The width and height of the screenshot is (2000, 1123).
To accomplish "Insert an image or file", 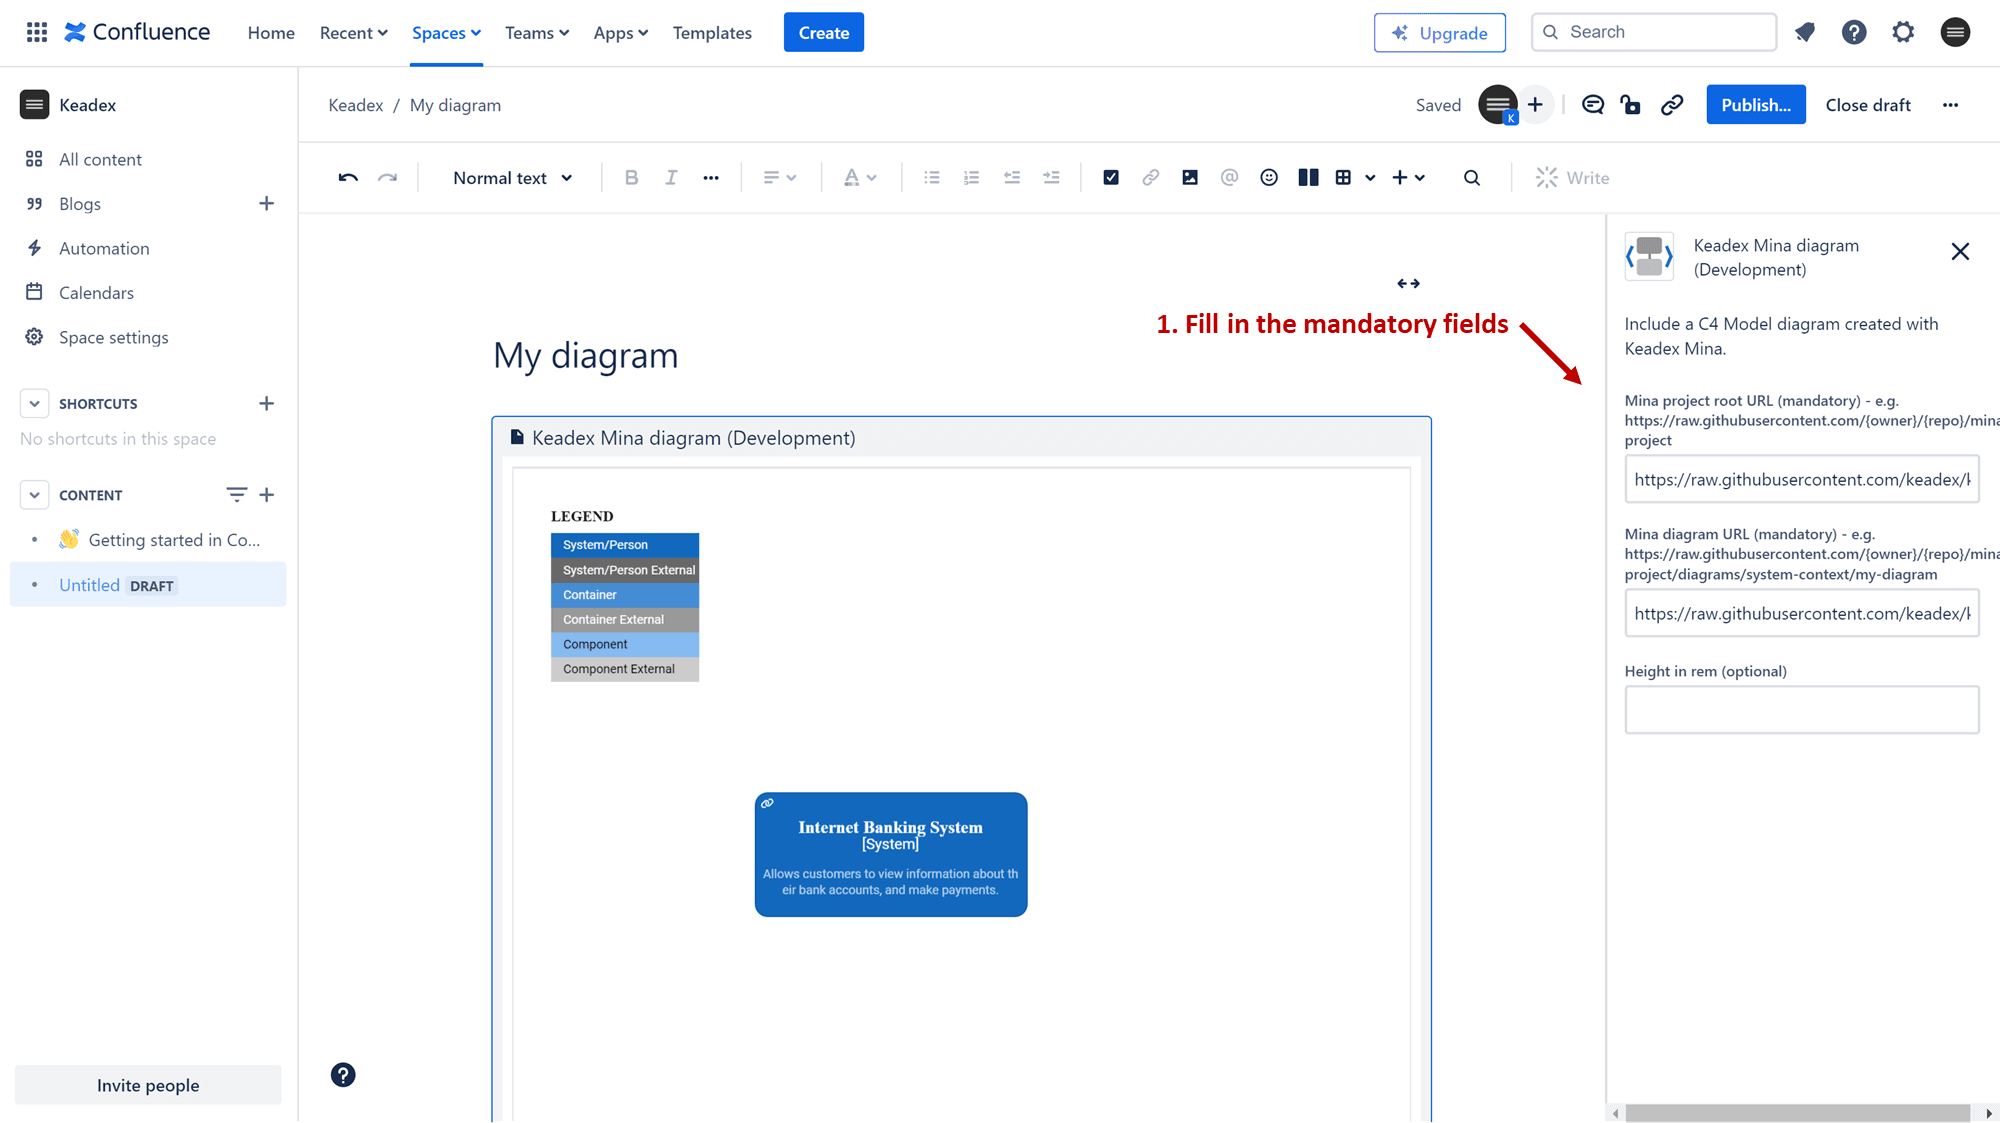I will point(1190,178).
